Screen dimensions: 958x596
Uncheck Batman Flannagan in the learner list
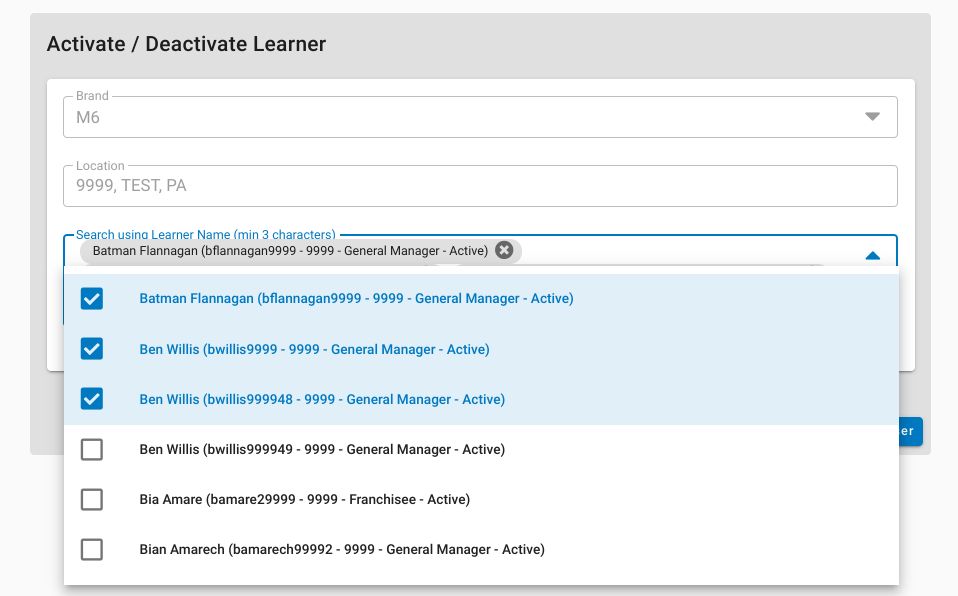(91, 298)
